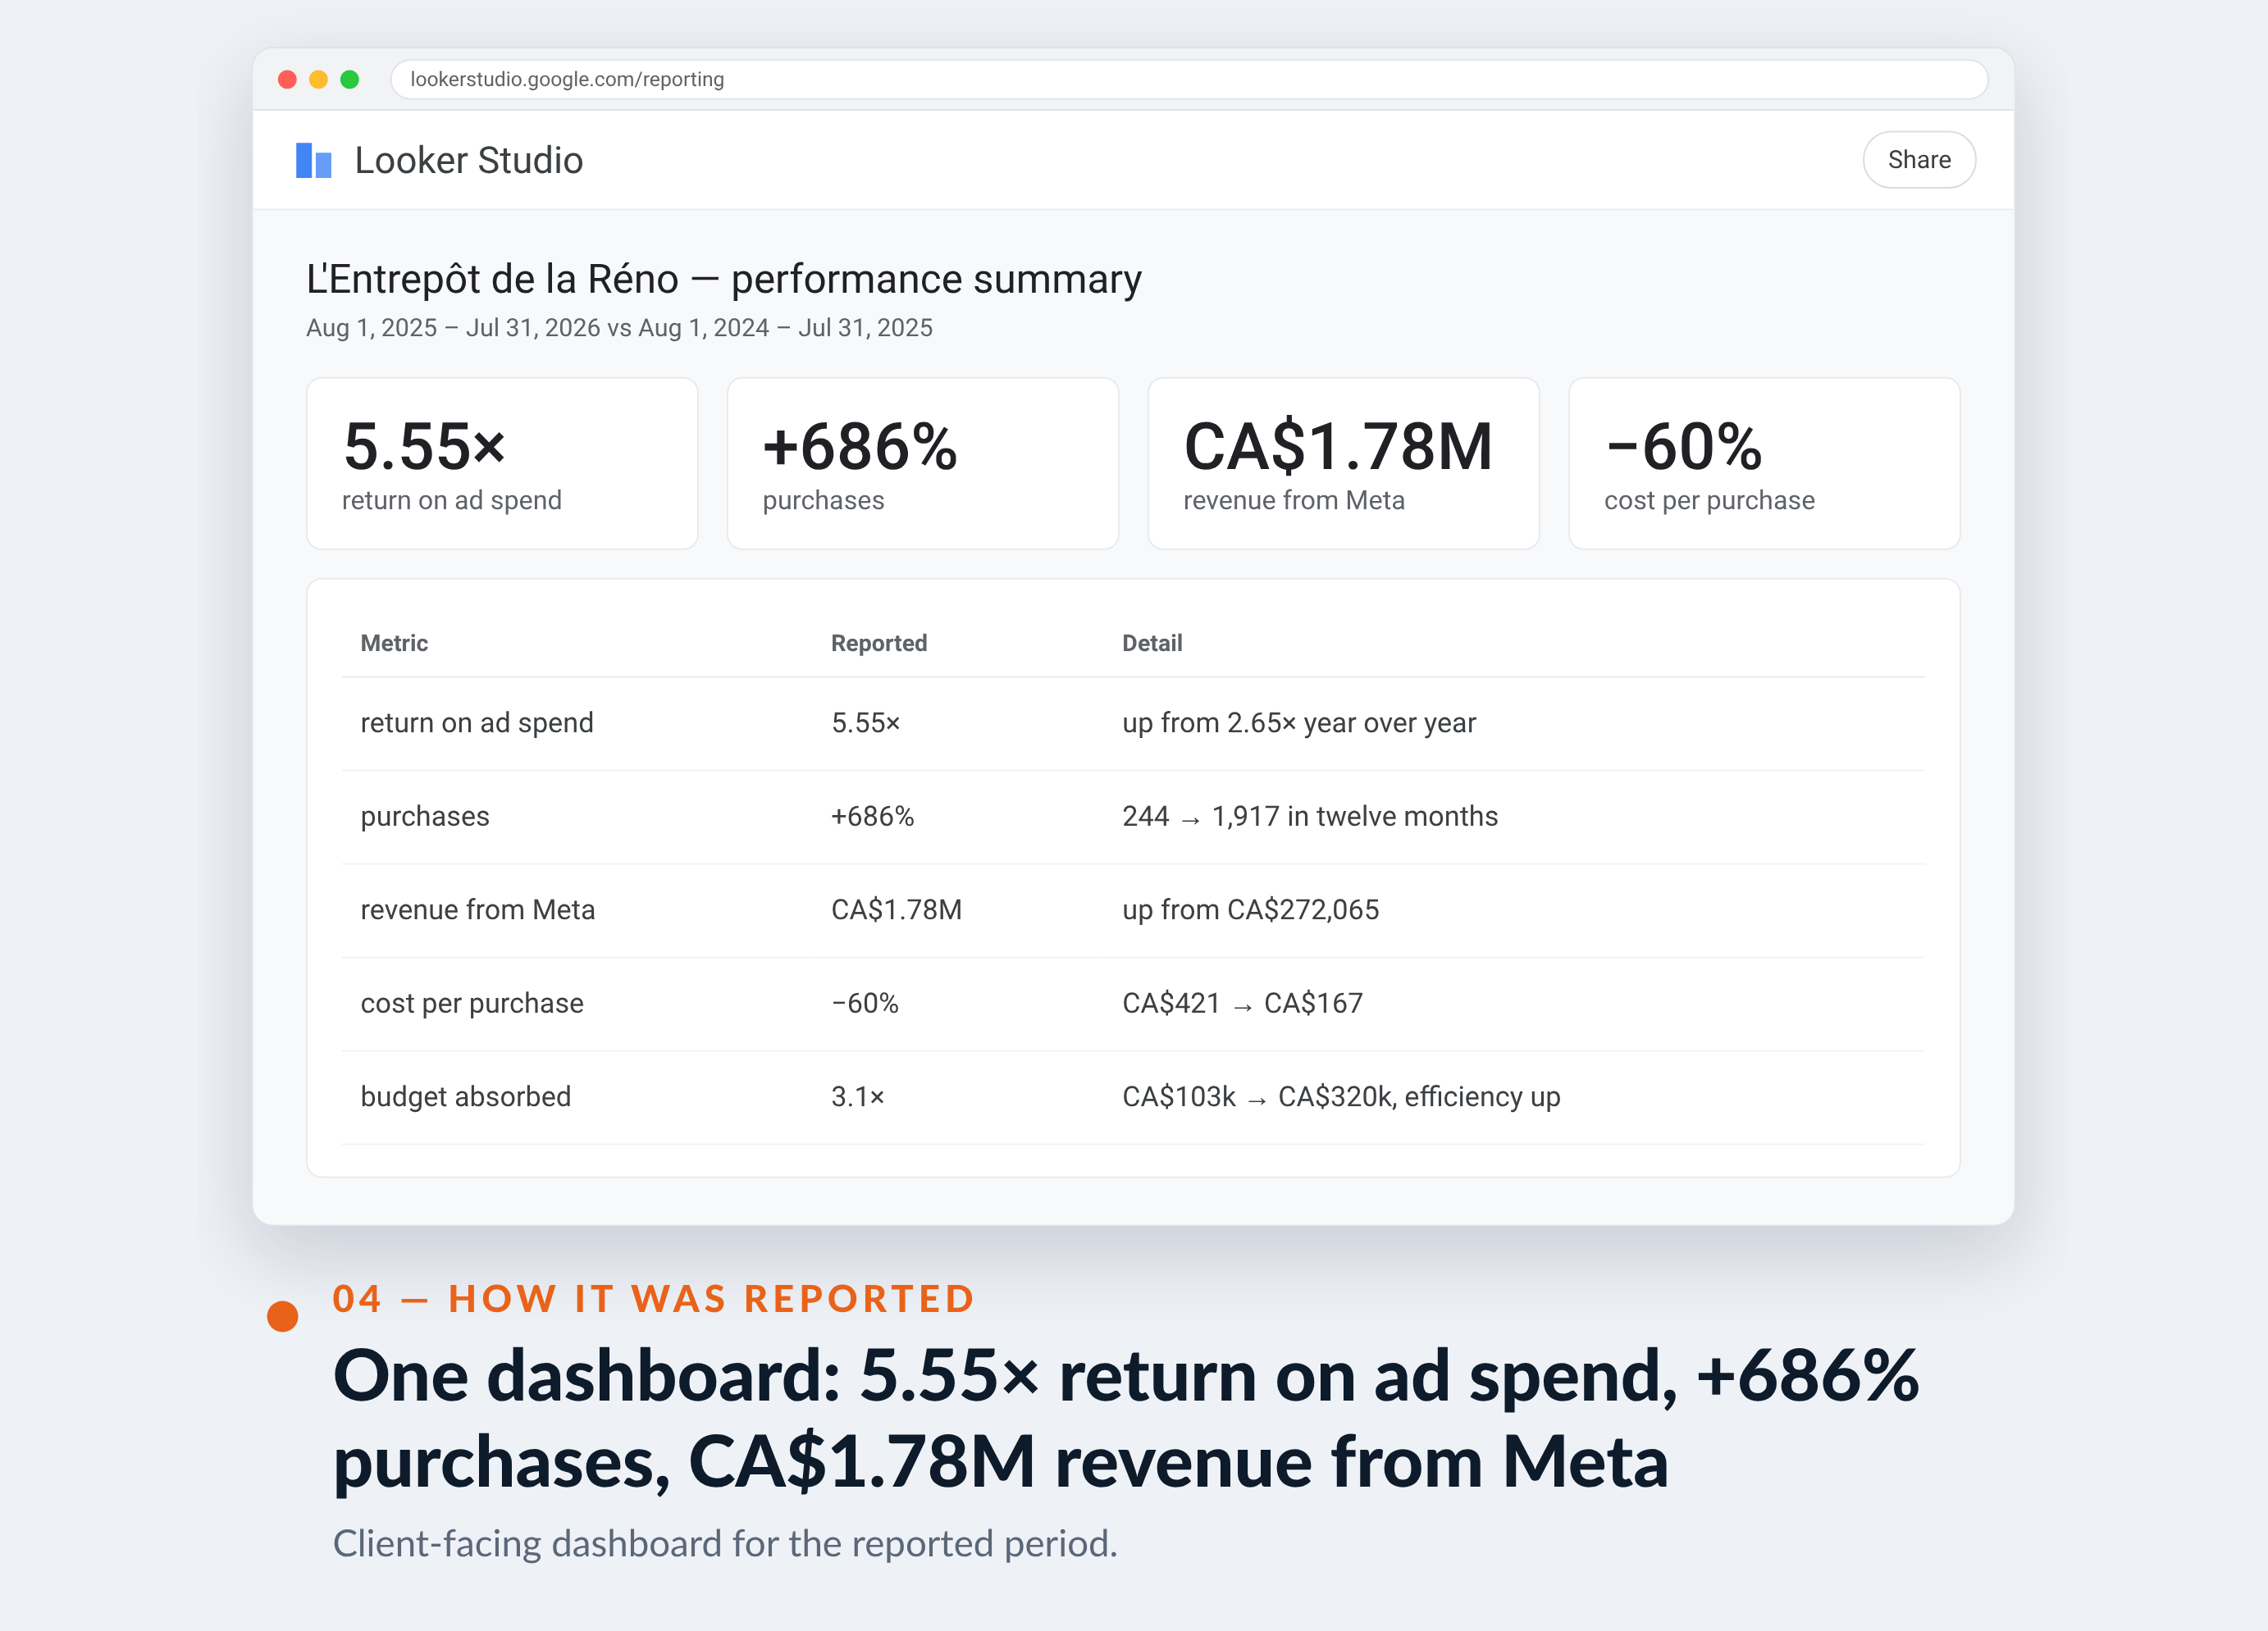The height and width of the screenshot is (1631, 2268).
Task: Select the 'revenue from Meta' table row label
Action: click(x=477, y=910)
